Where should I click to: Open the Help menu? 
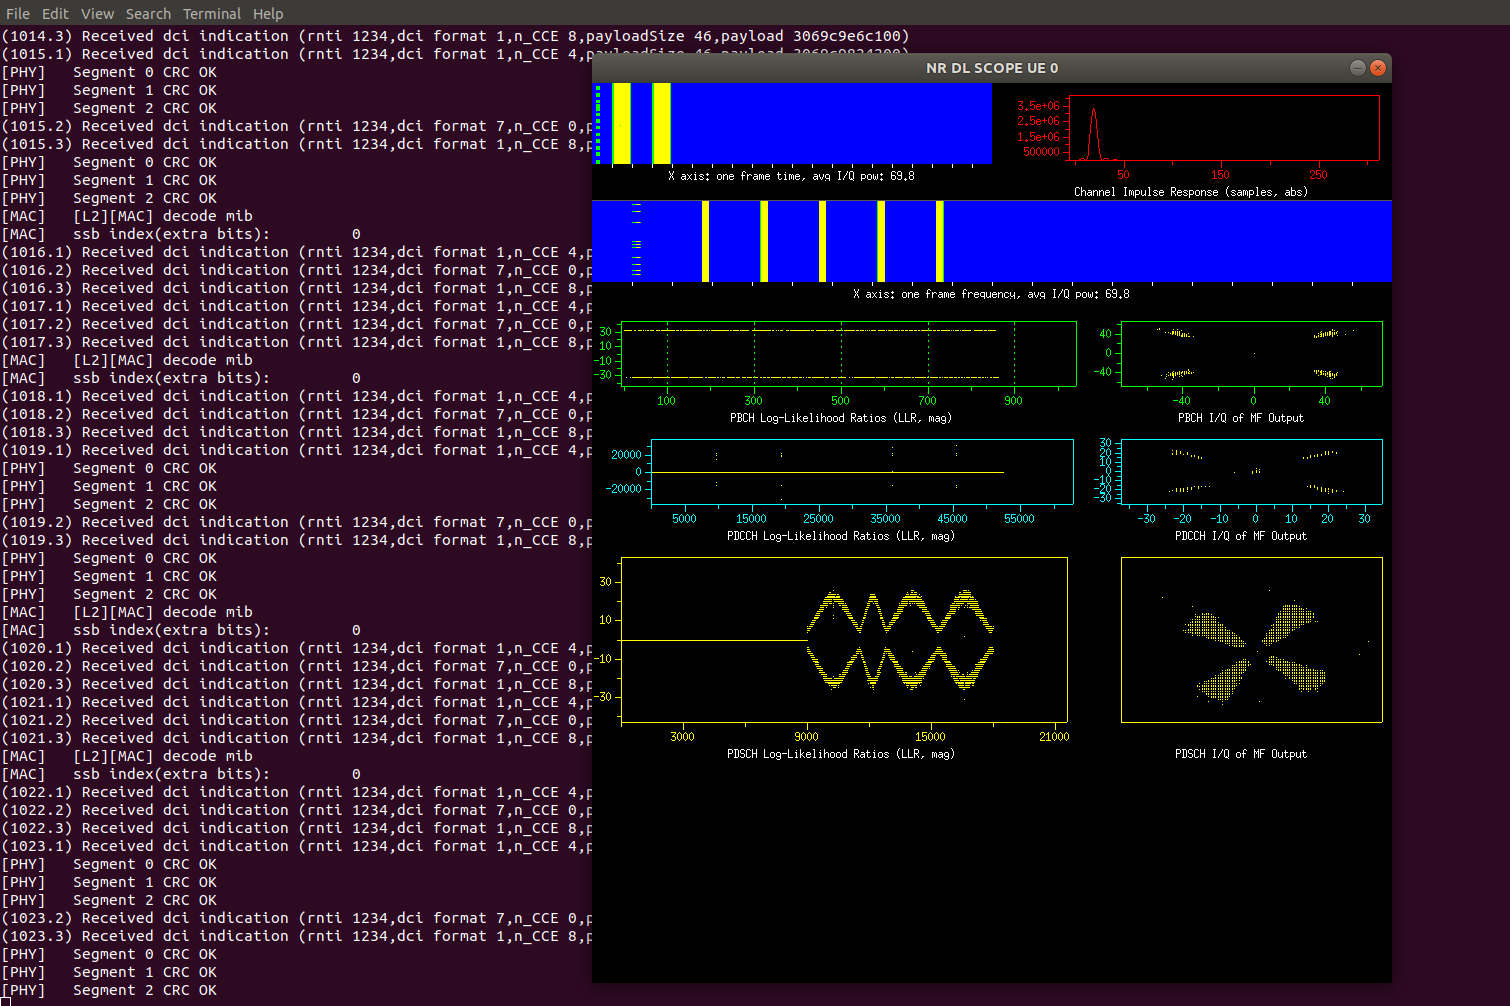(x=268, y=14)
